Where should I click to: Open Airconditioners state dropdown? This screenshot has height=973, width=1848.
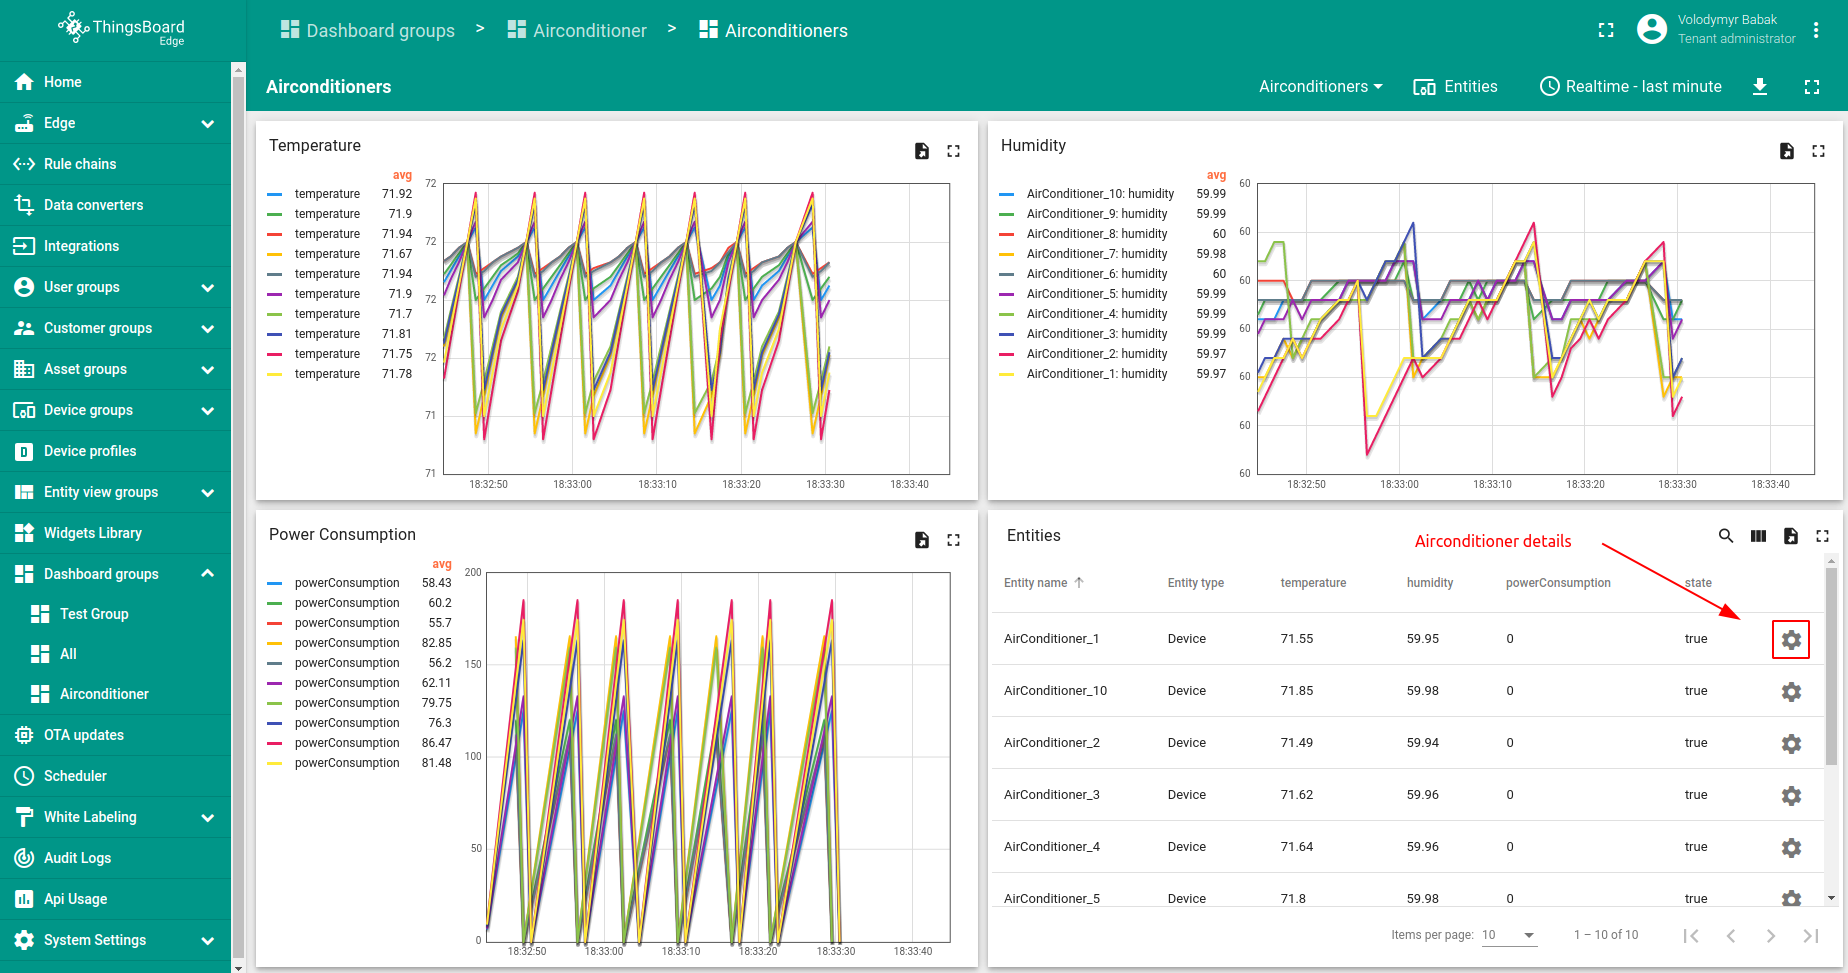pos(1321,87)
